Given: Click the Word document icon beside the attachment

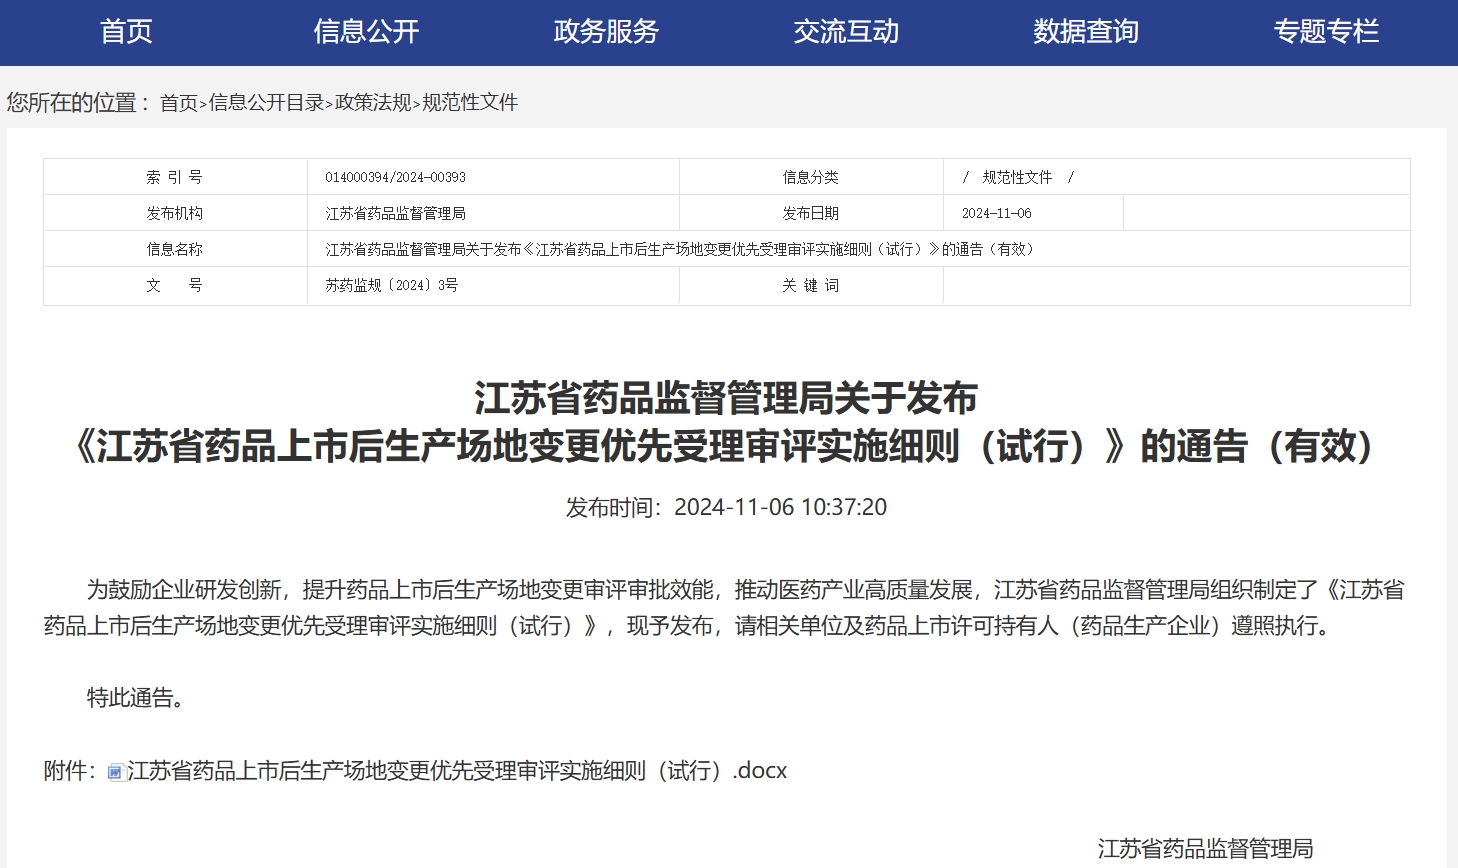Looking at the screenshot, I should pyautogui.click(x=116, y=772).
